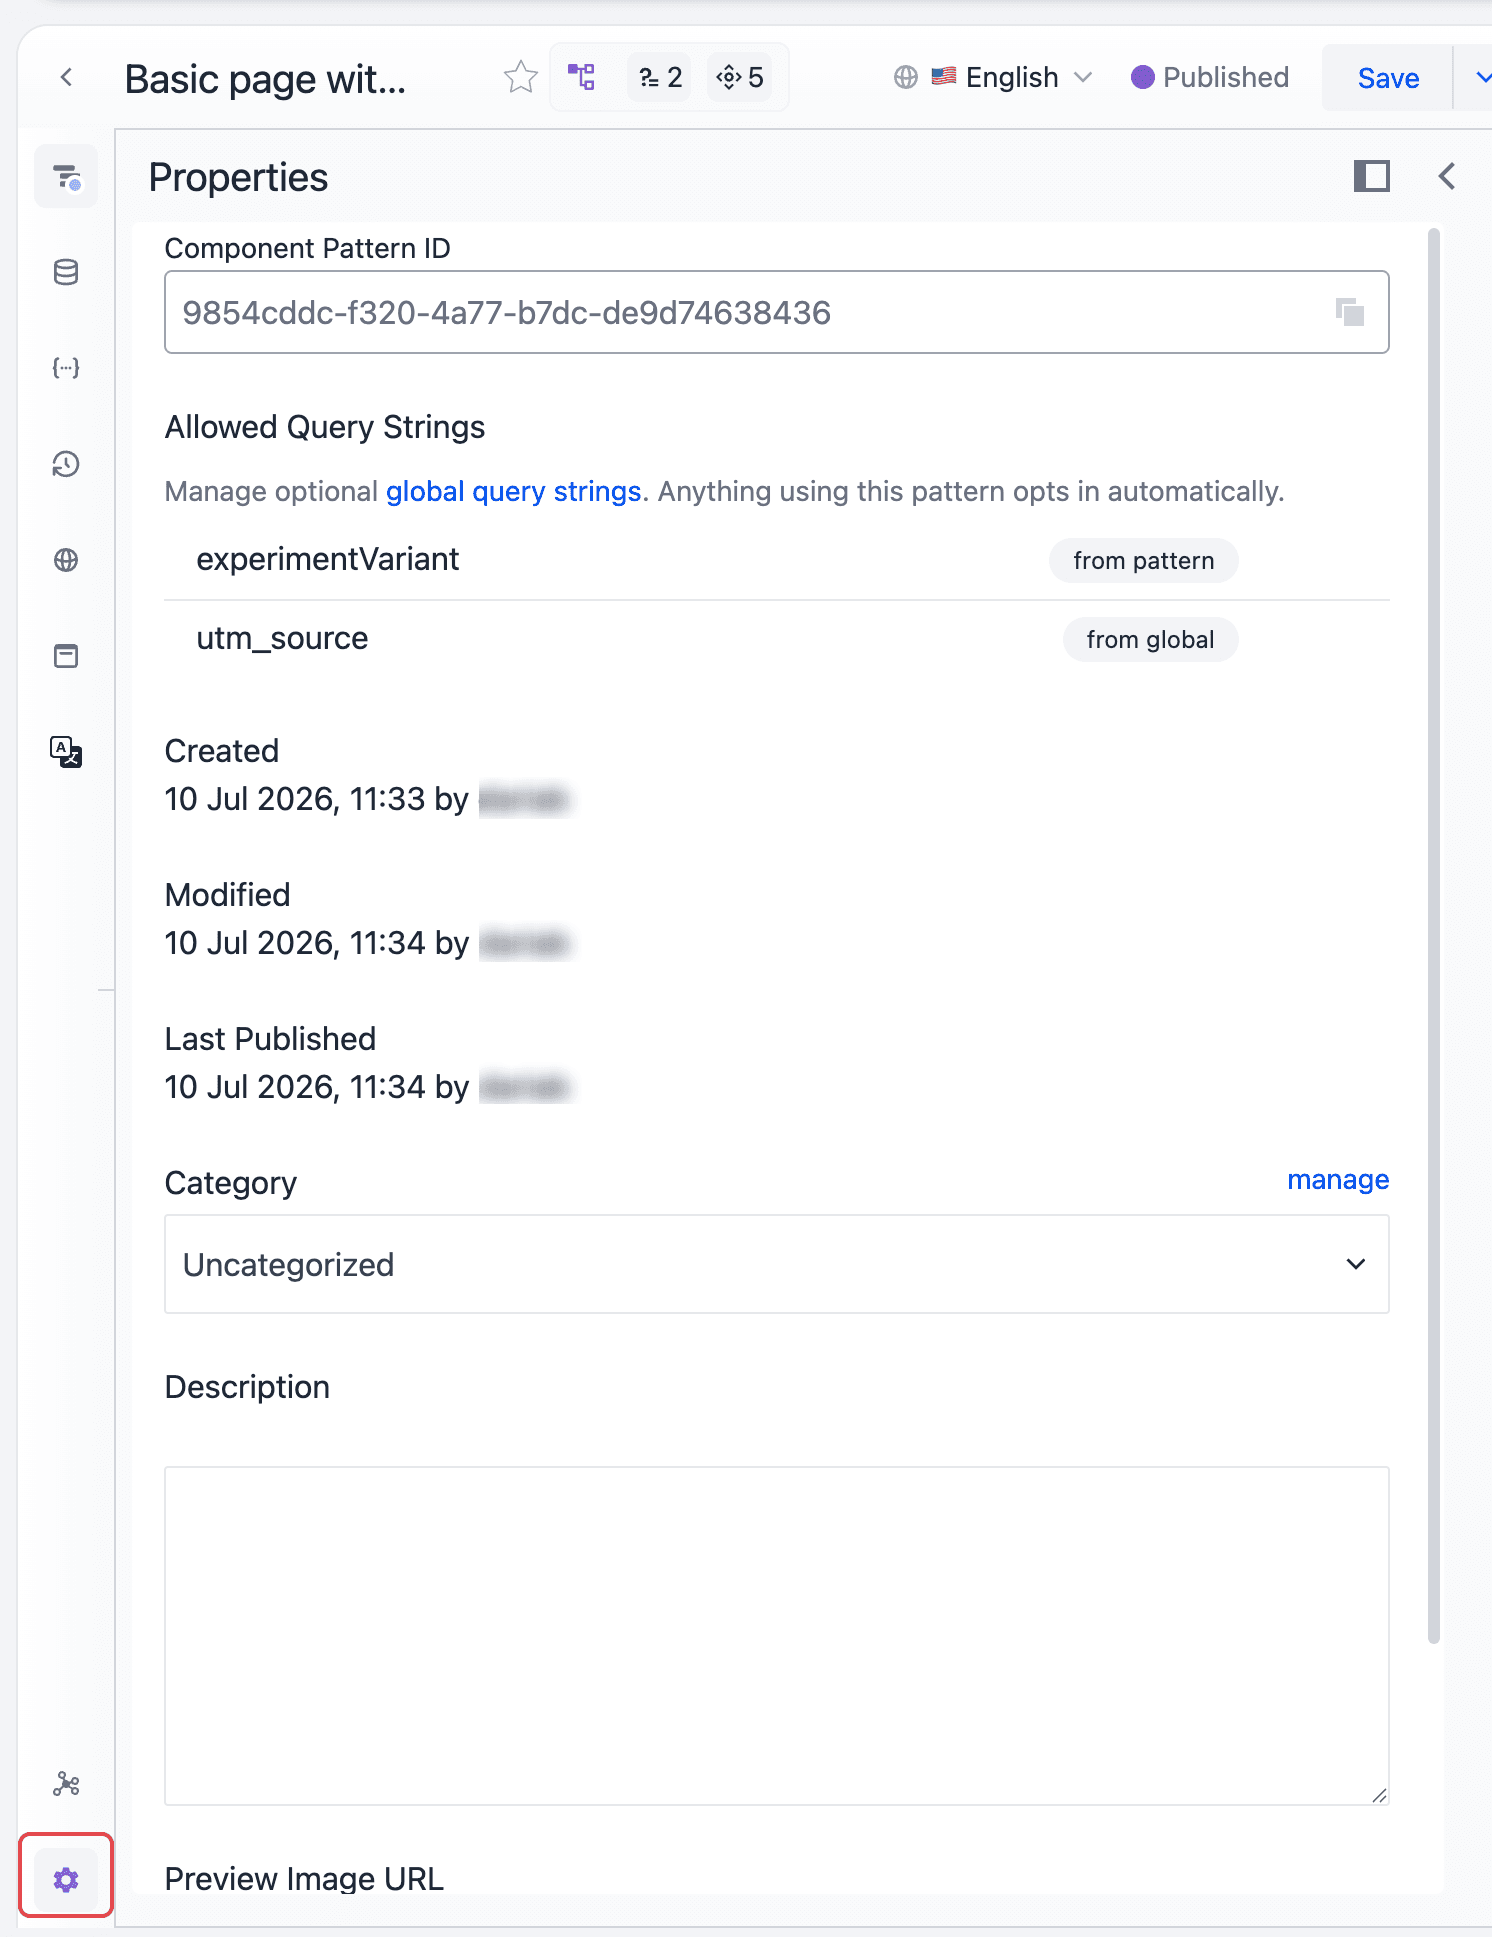Click the Component Pattern ID field

click(776, 312)
